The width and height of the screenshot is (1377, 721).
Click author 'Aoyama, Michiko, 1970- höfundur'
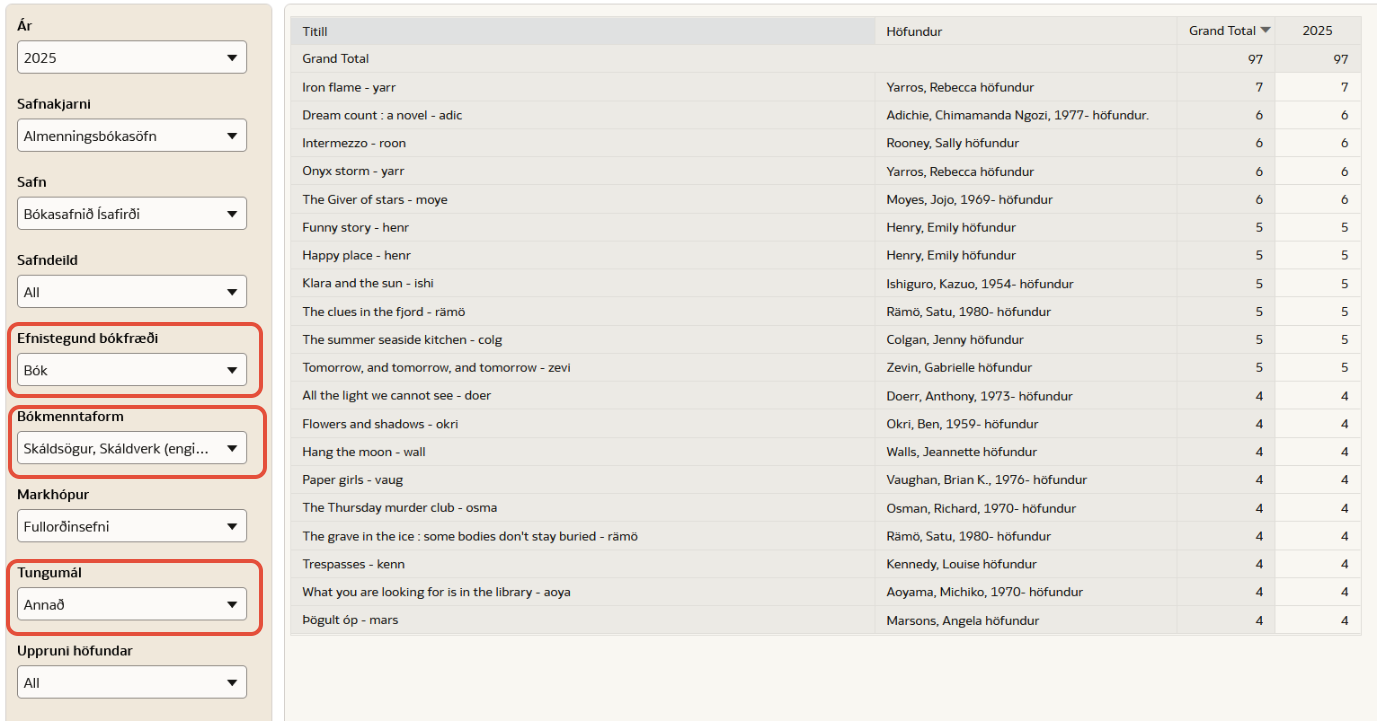point(984,592)
